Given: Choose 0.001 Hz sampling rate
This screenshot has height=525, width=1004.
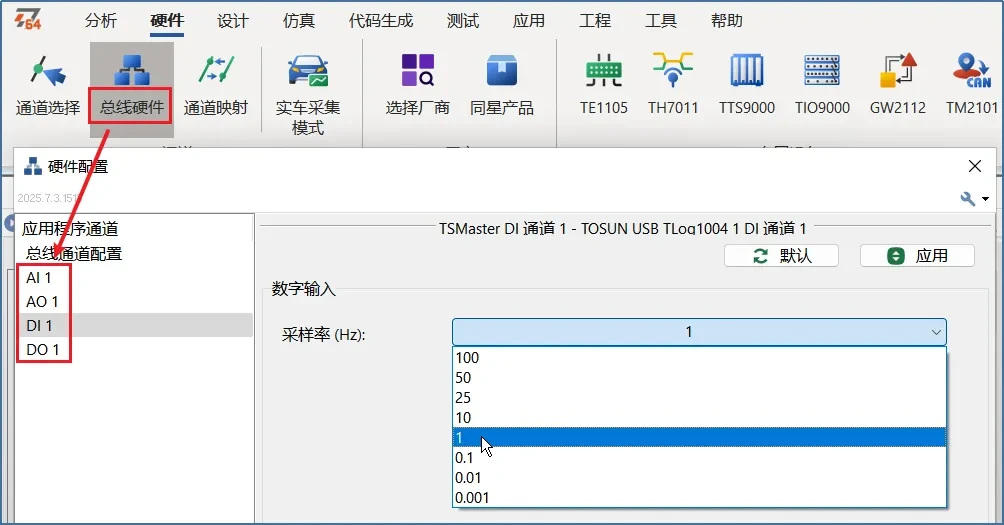Looking at the screenshot, I should tap(699, 497).
